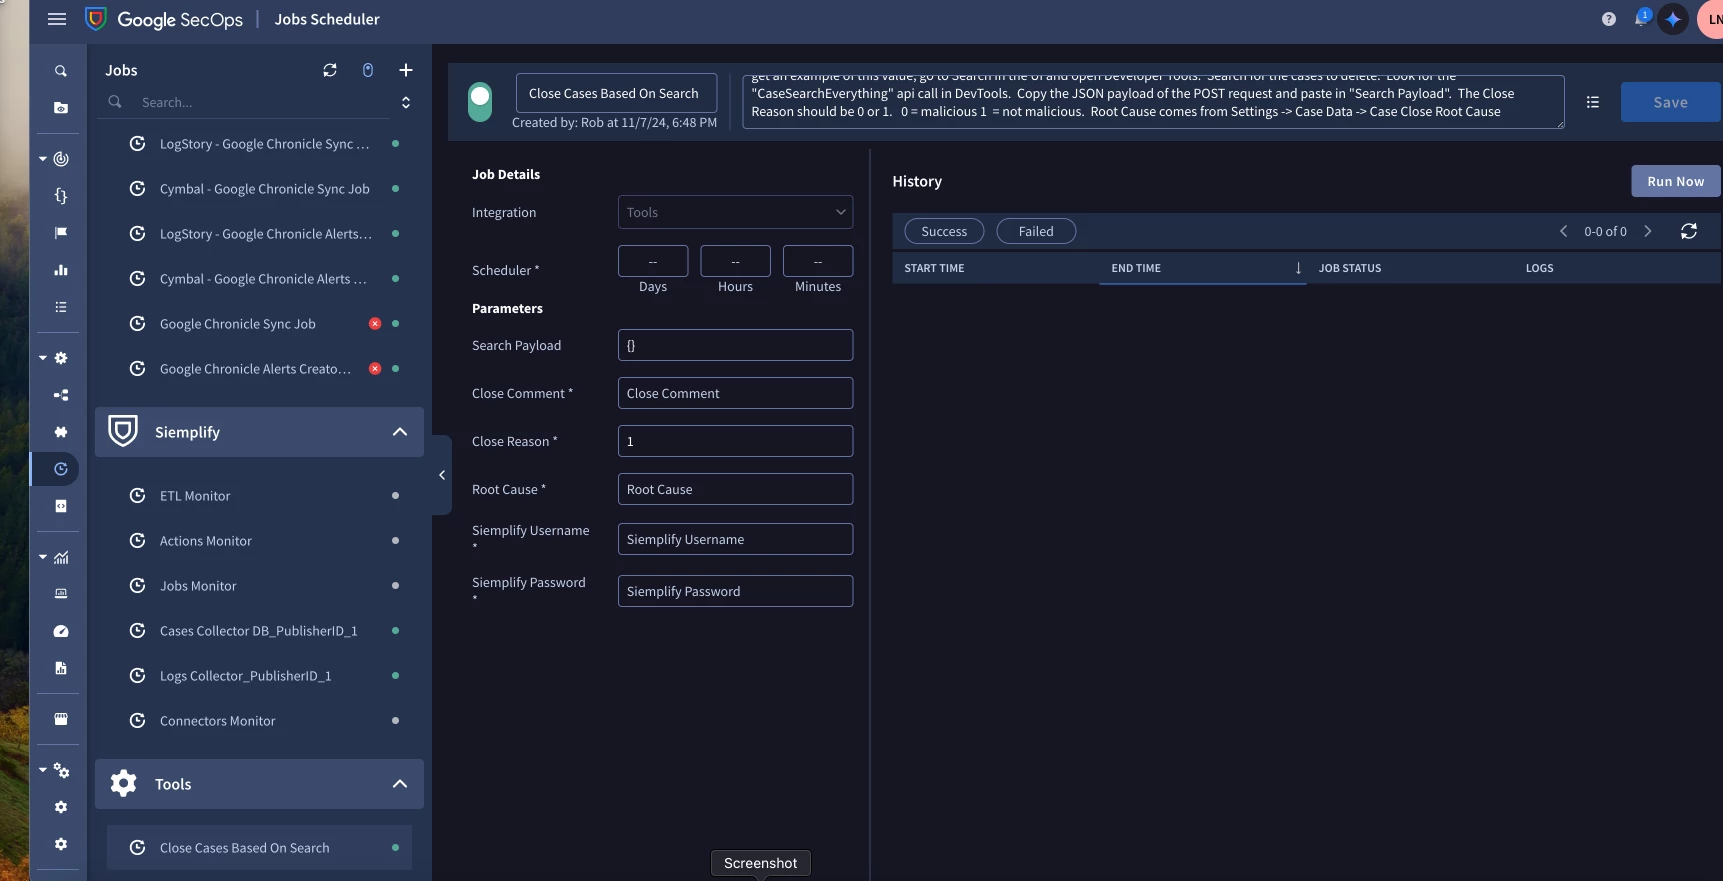The image size is (1723, 881).
Task: Click the Google SecOps shield logo
Action: tap(96, 19)
